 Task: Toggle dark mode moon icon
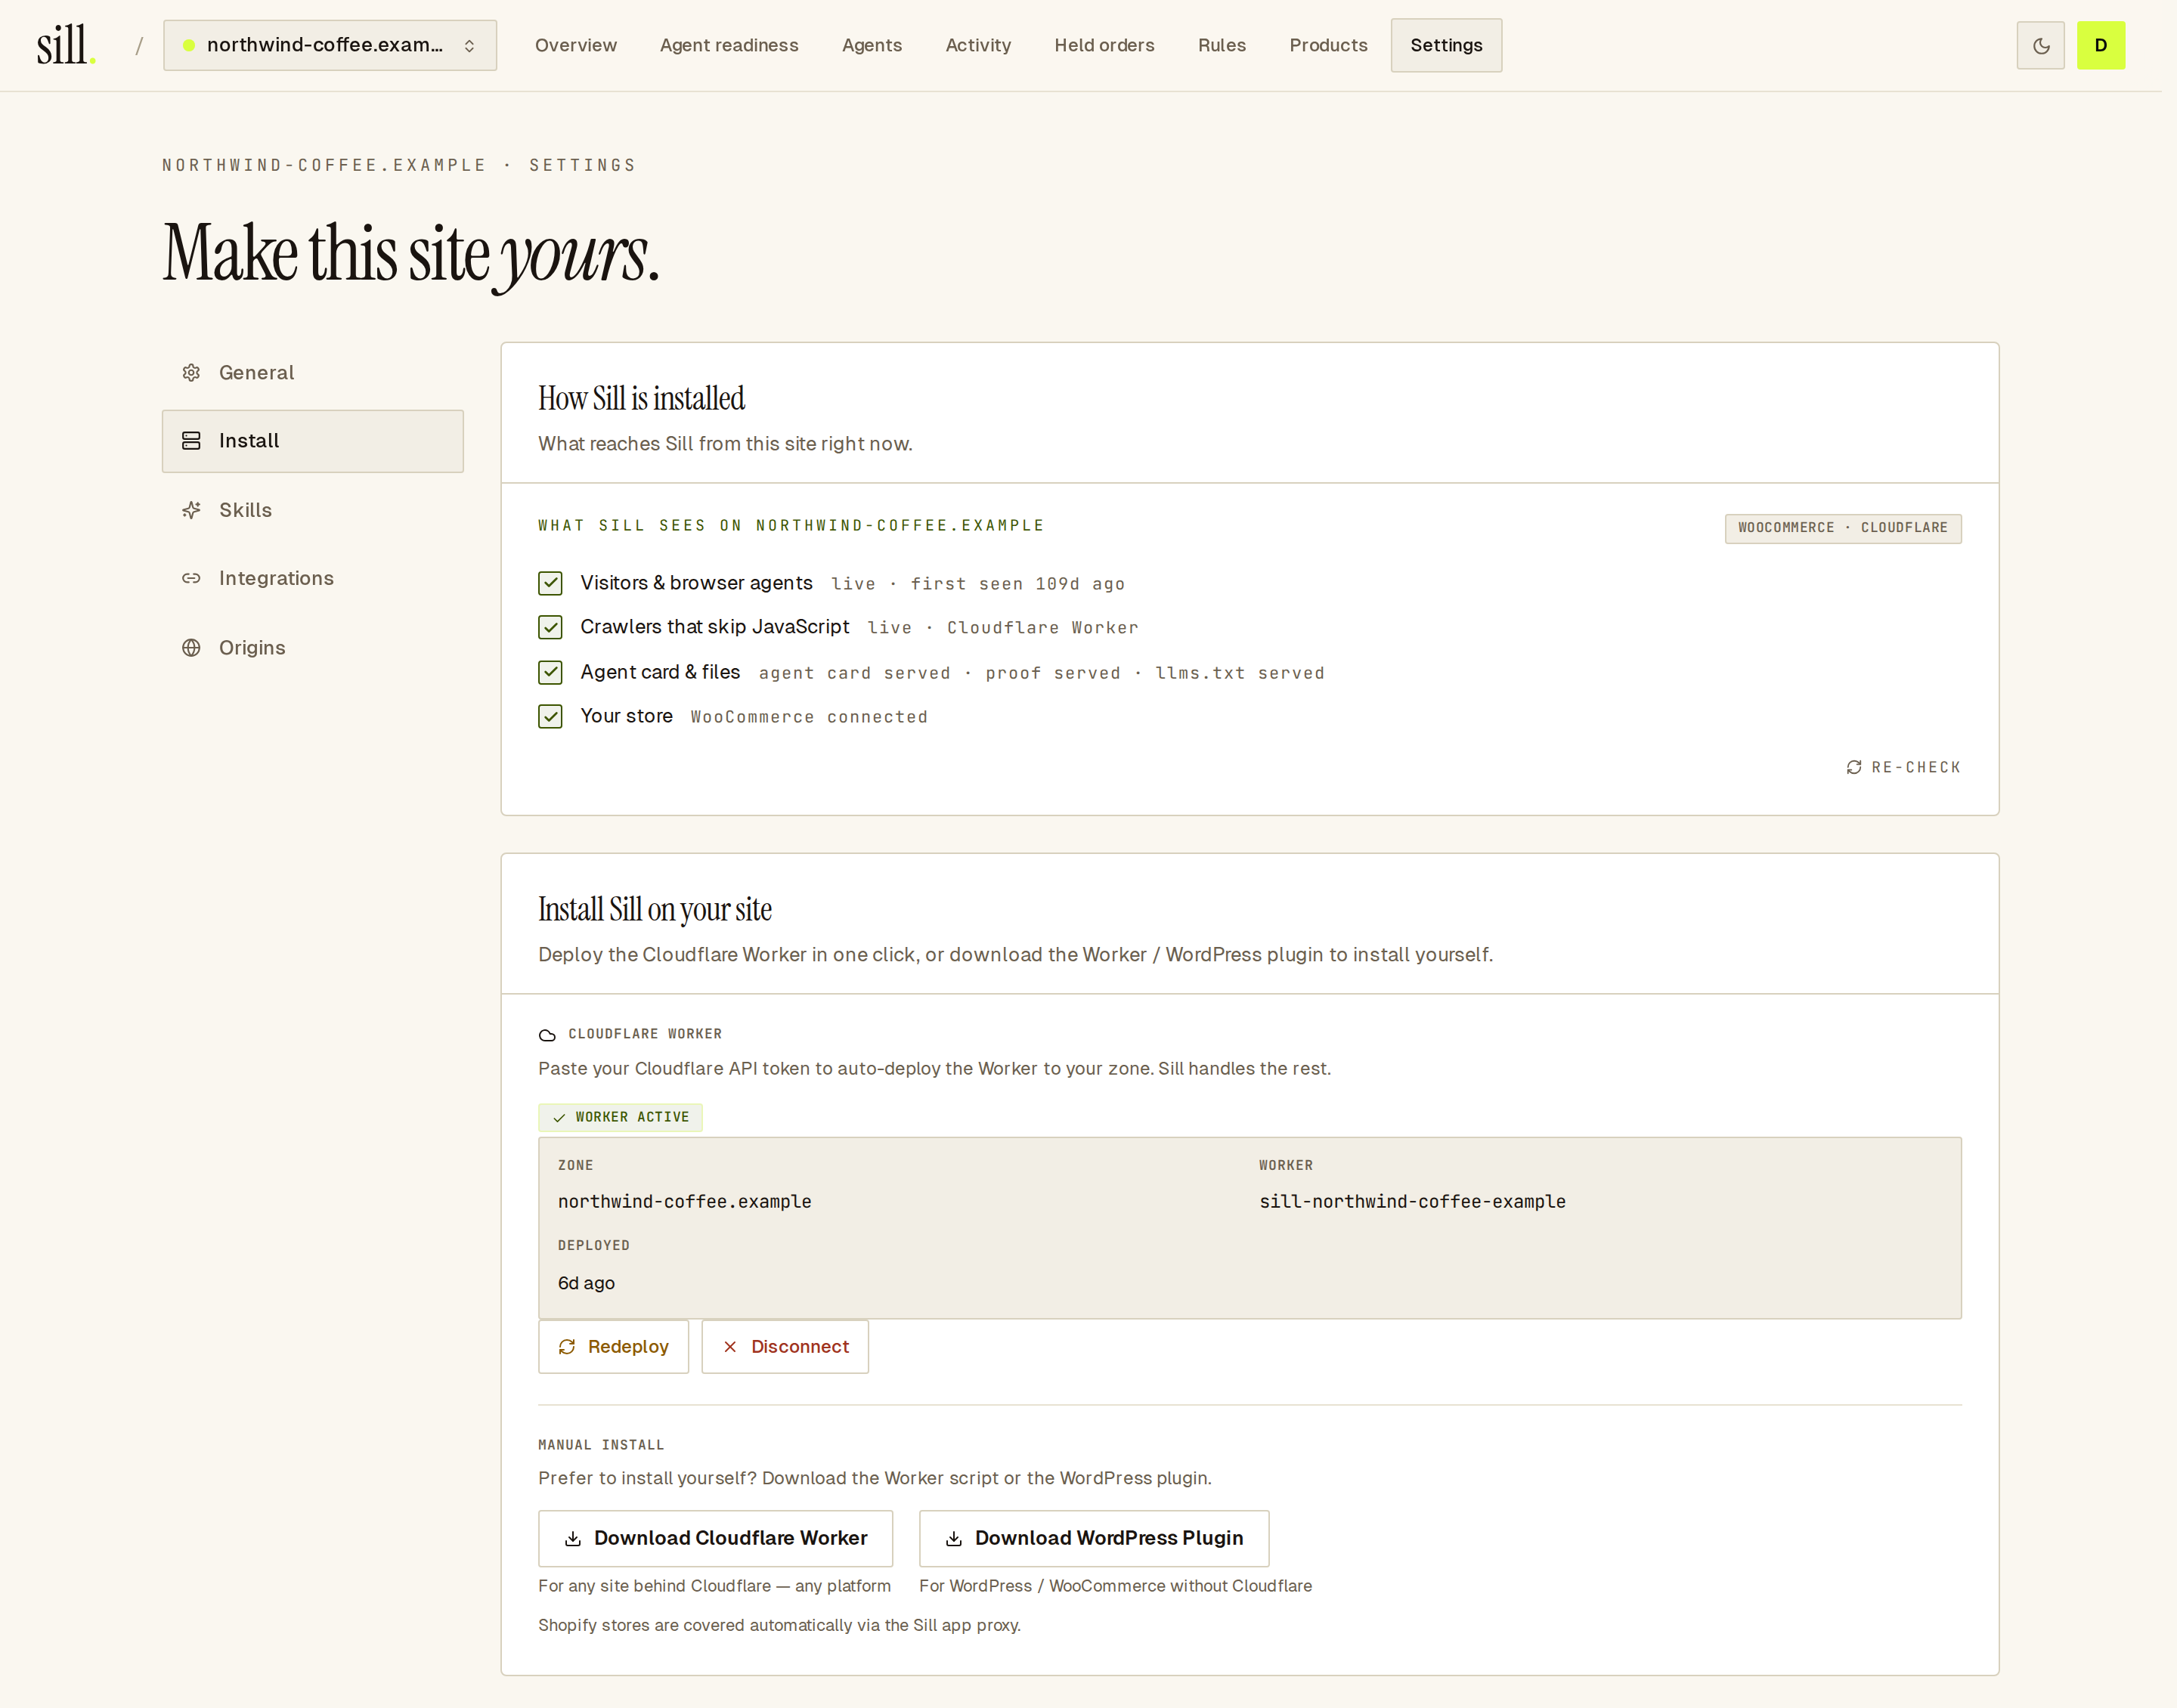(x=2040, y=45)
